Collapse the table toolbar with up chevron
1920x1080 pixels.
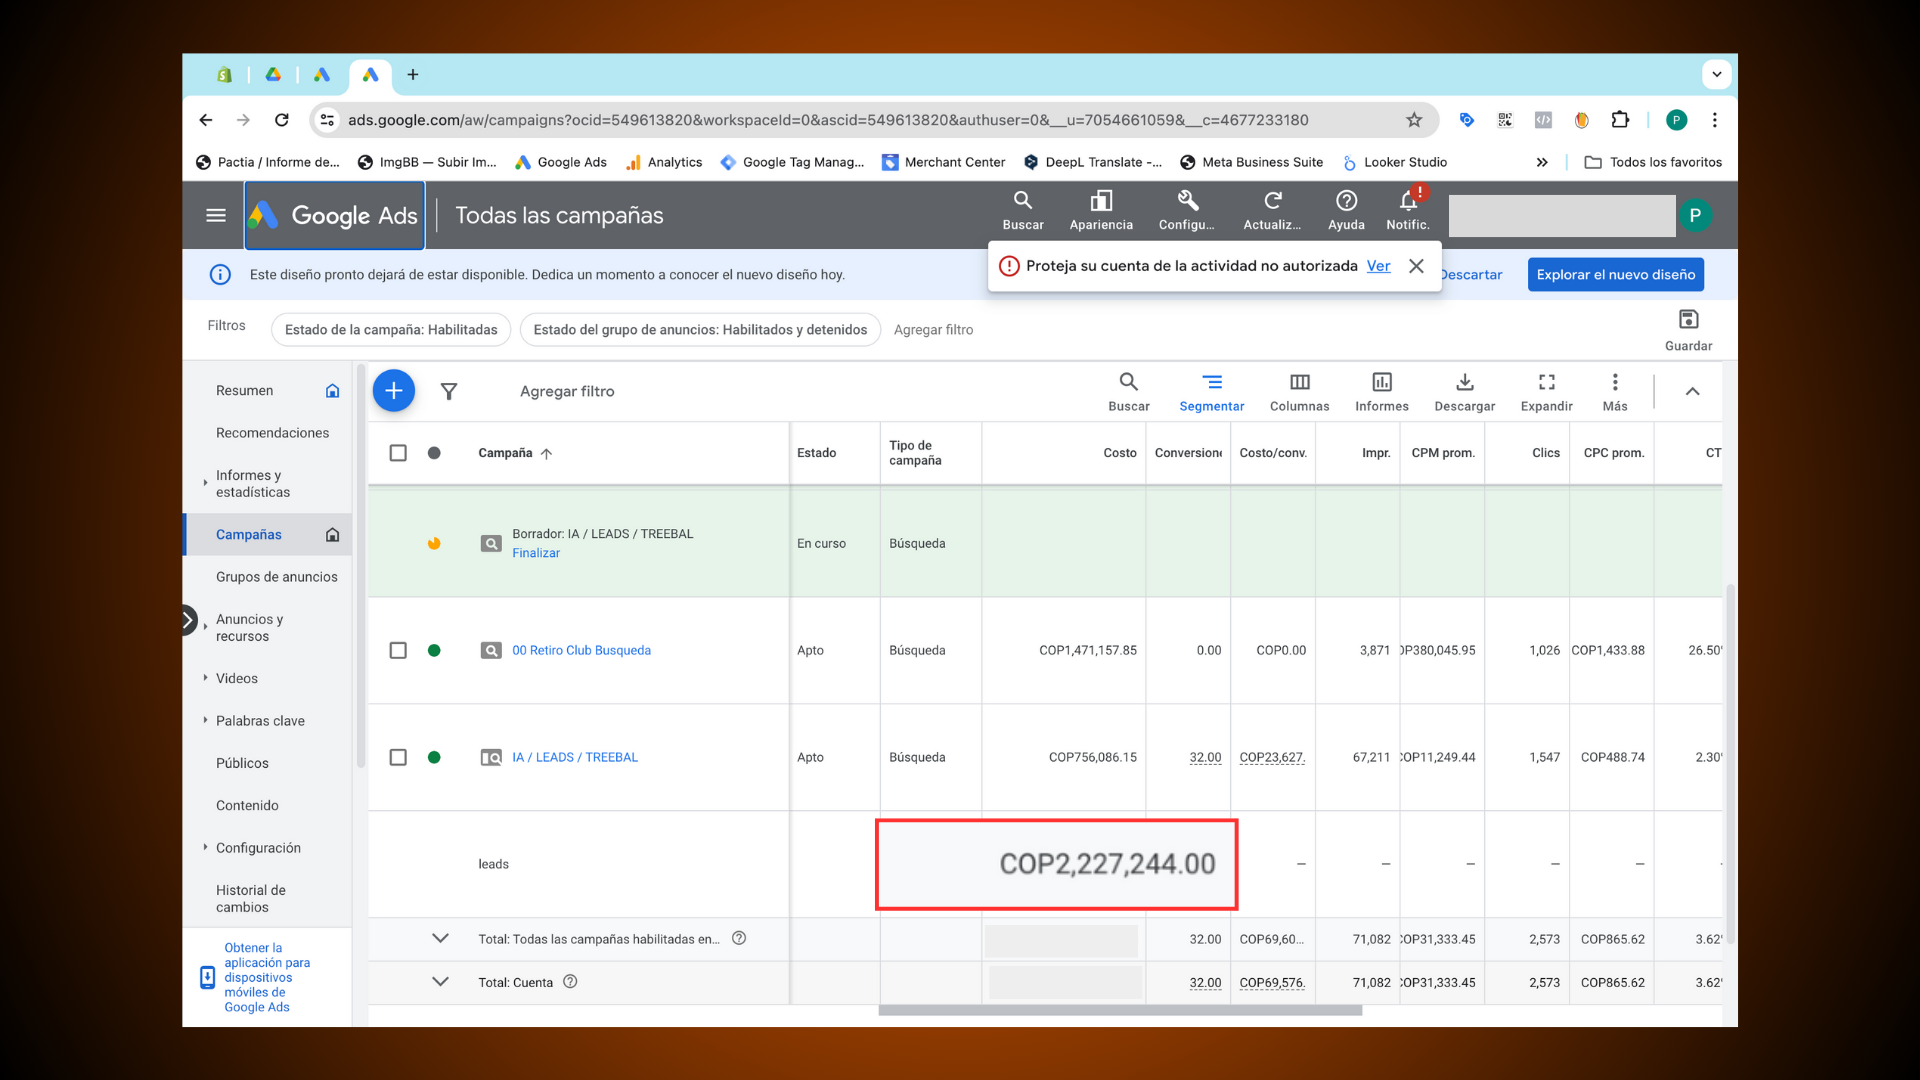(1692, 392)
